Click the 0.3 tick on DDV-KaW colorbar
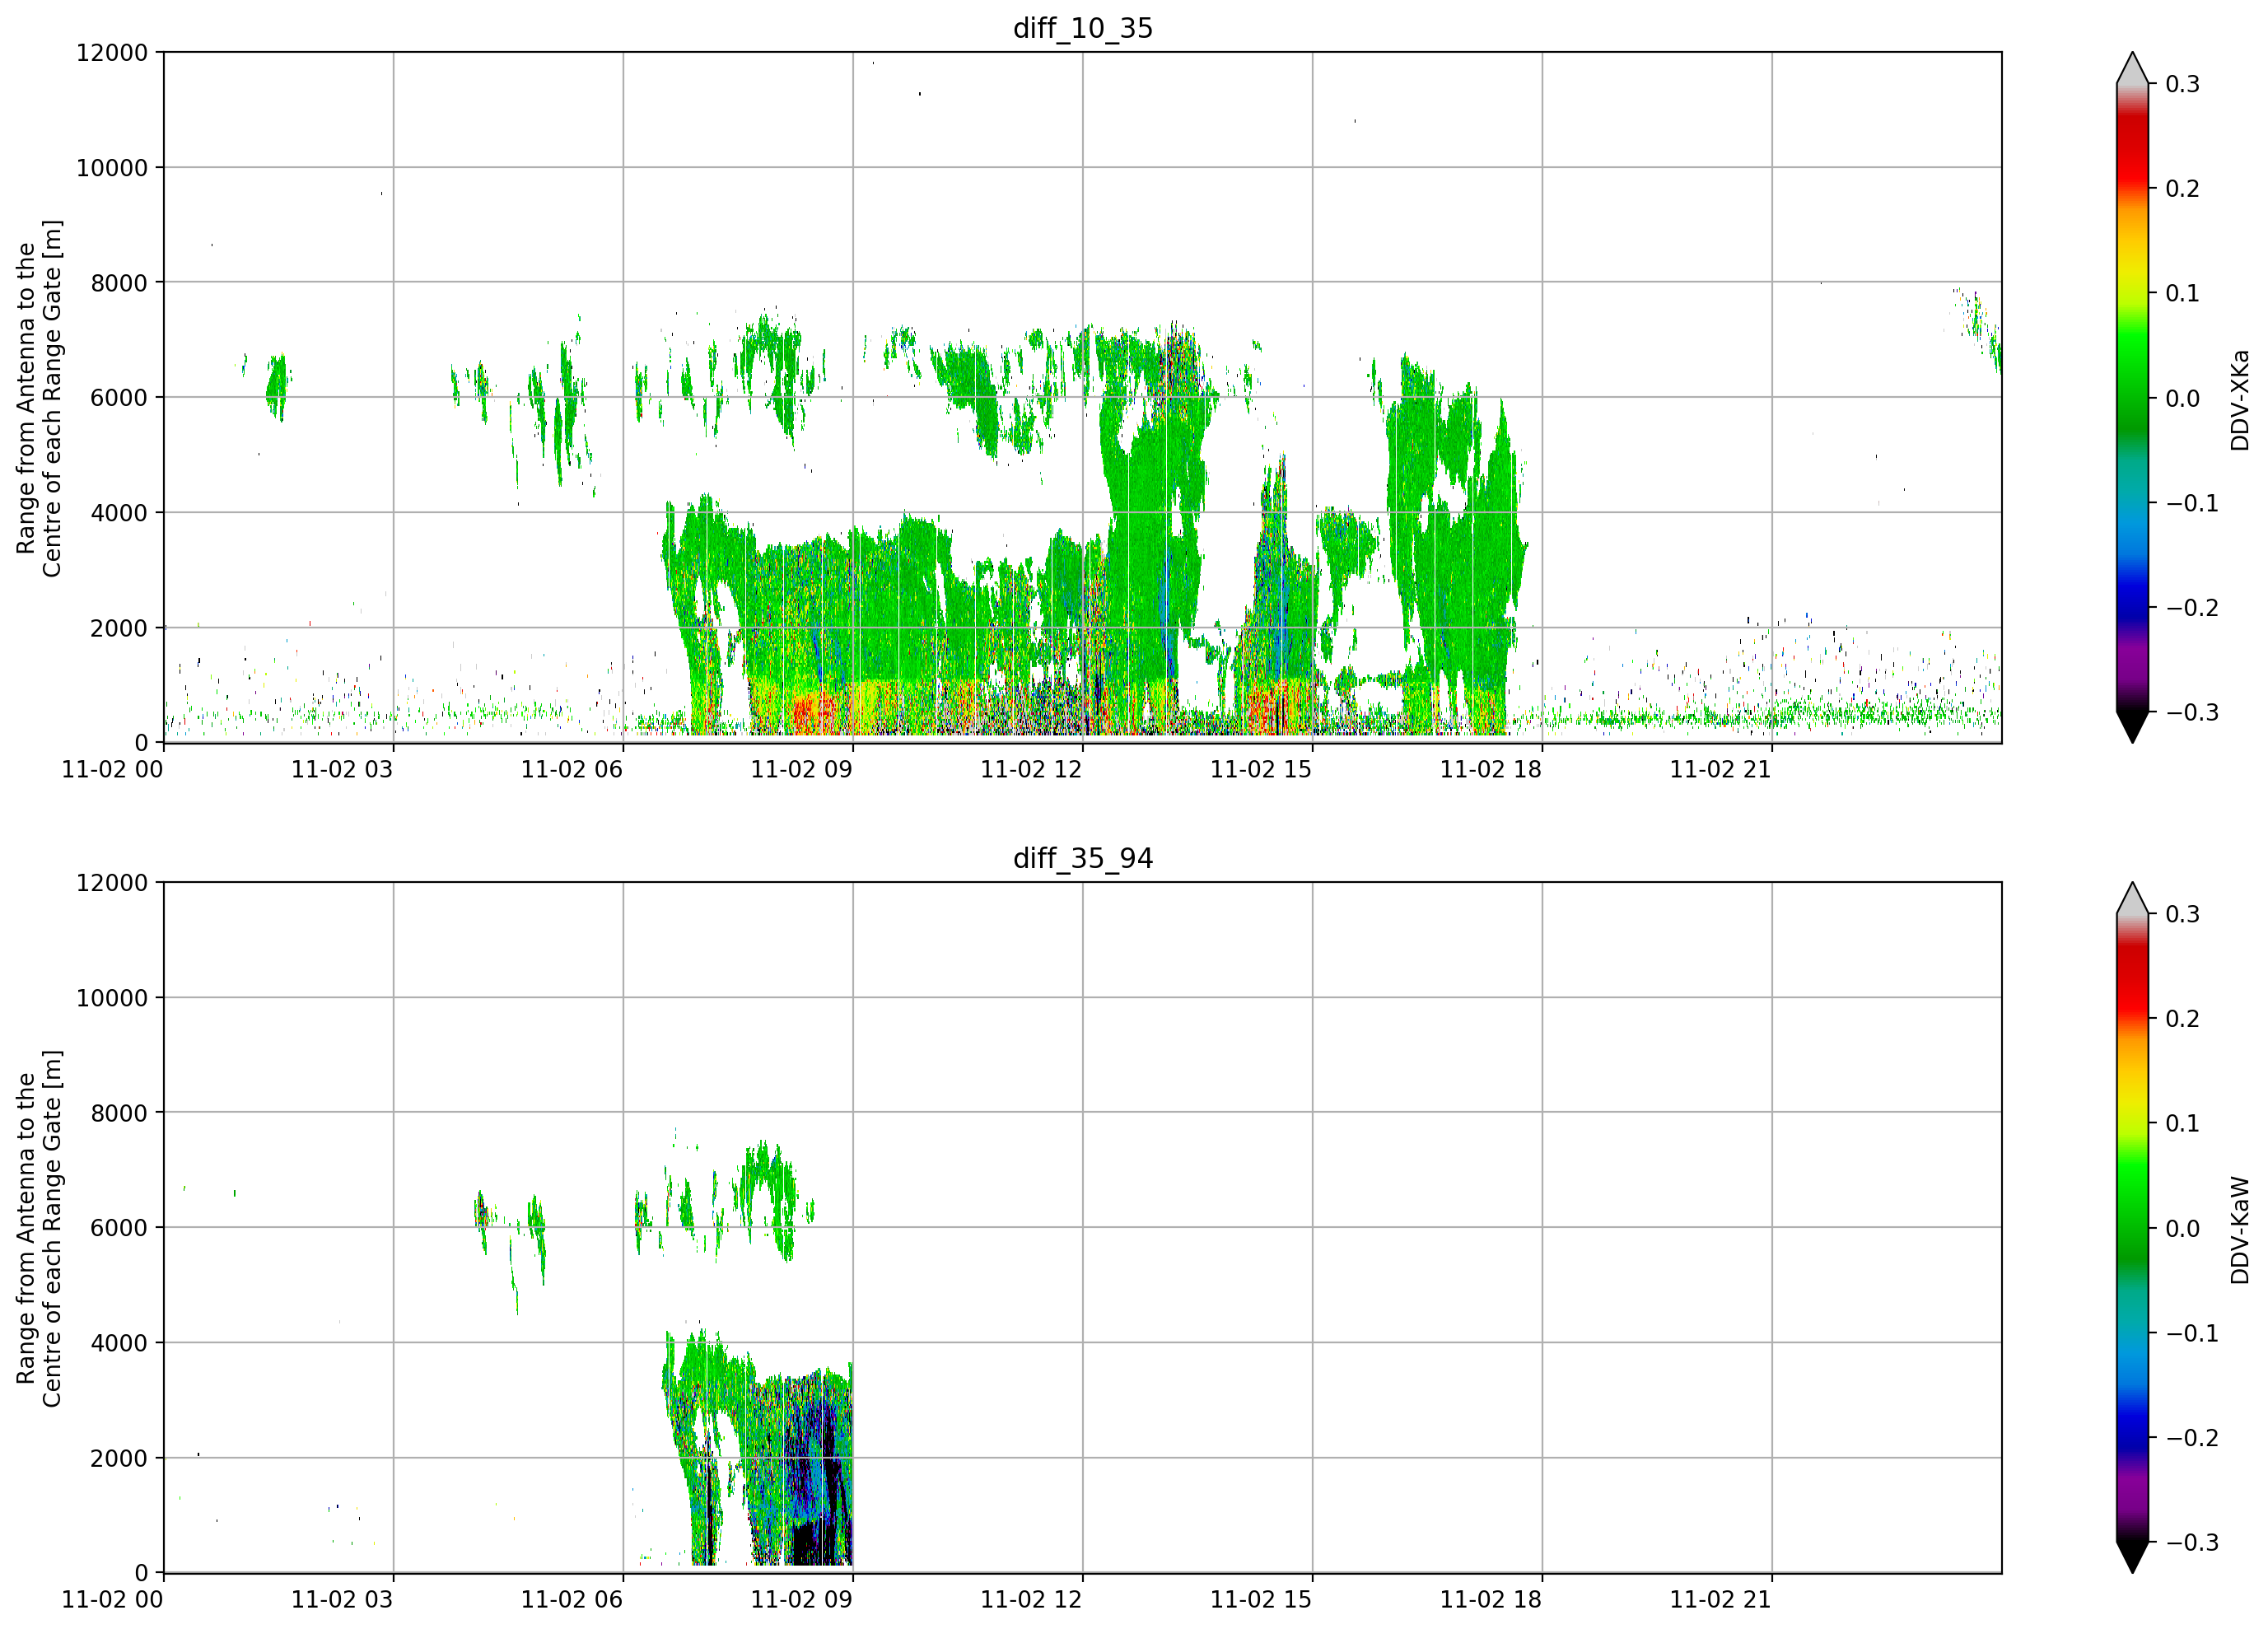This screenshot has width=2268, height=1629. pyautogui.click(x=2183, y=914)
